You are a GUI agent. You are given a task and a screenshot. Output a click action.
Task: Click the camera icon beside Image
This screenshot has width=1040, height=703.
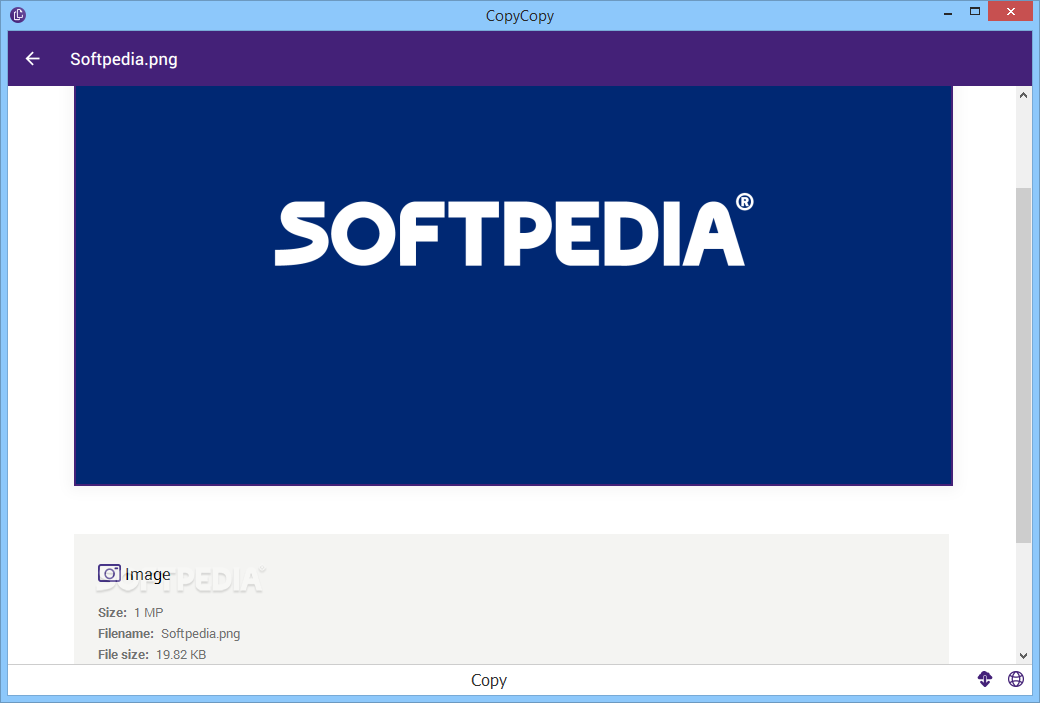pos(109,573)
